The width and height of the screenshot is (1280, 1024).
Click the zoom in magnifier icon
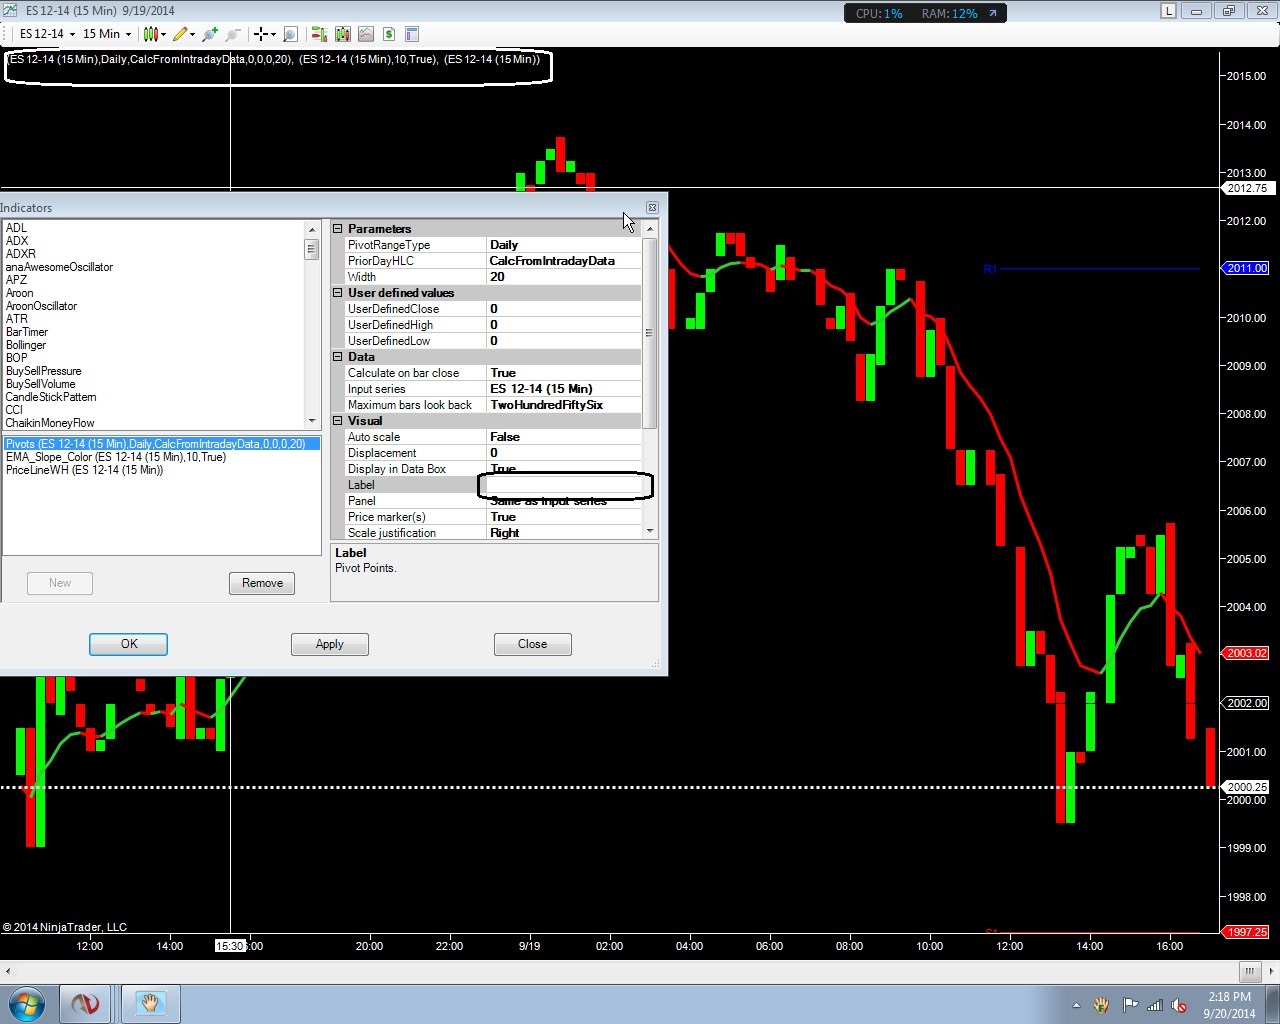pos(210,34)
